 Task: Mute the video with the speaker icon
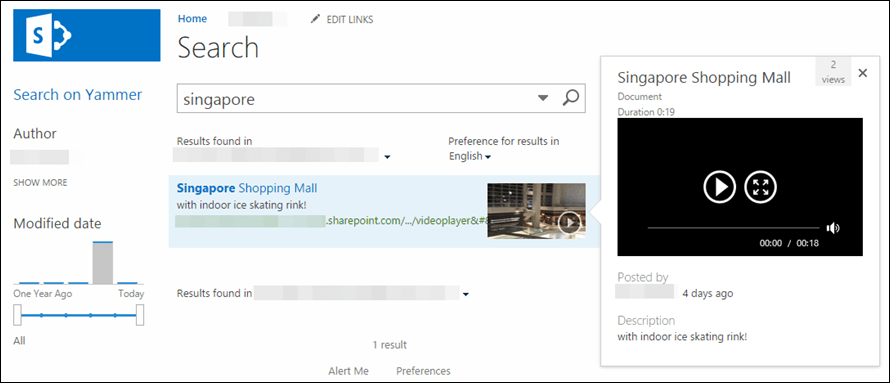point(833,228)
